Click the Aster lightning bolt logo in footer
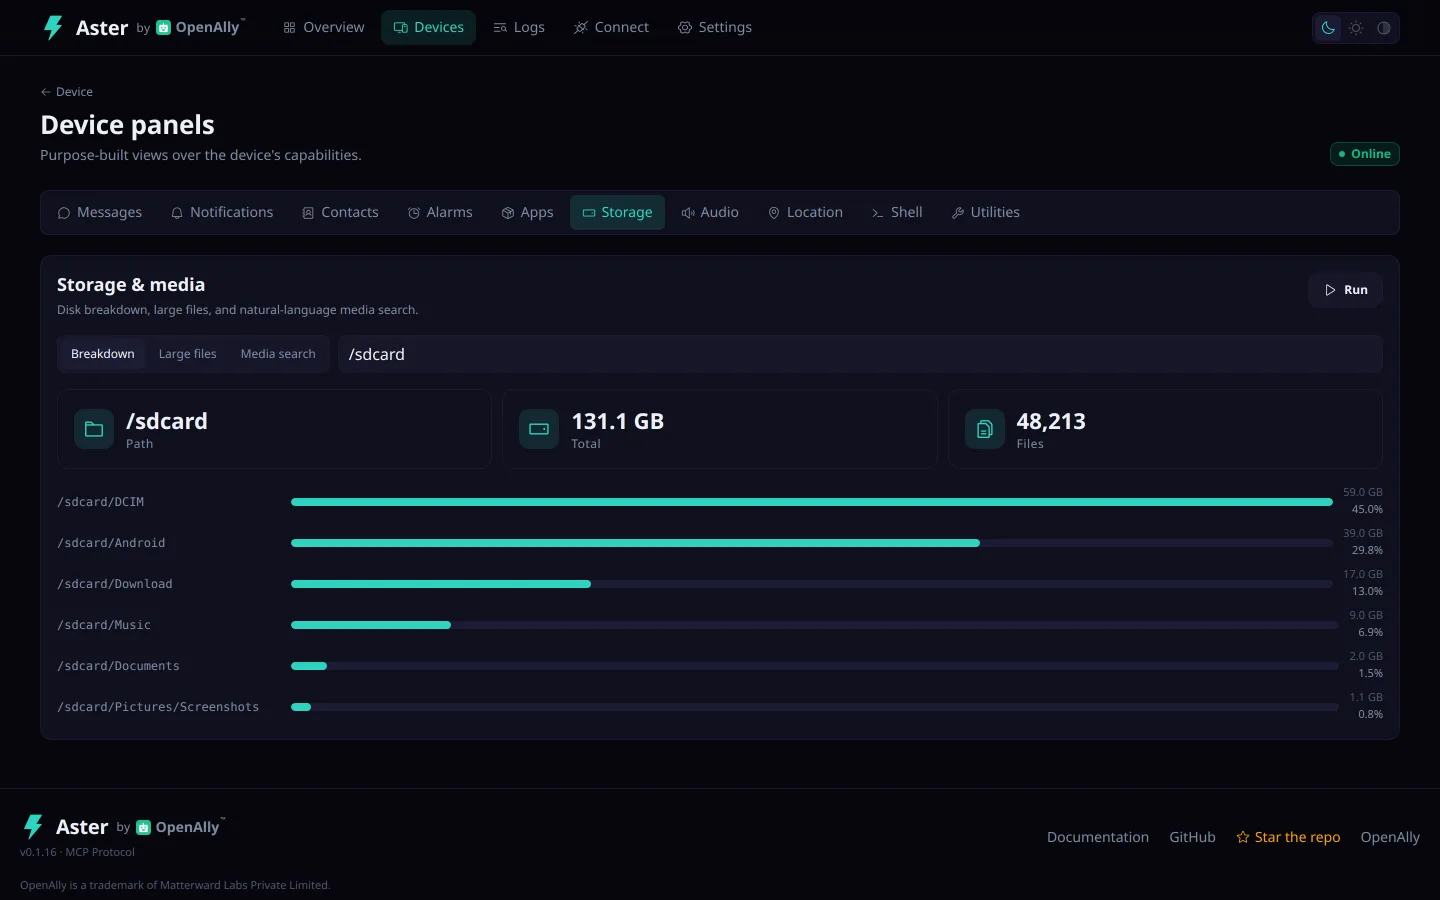Screen dimensions: 1440x900 pyautogui.click(x=33, y=826)
